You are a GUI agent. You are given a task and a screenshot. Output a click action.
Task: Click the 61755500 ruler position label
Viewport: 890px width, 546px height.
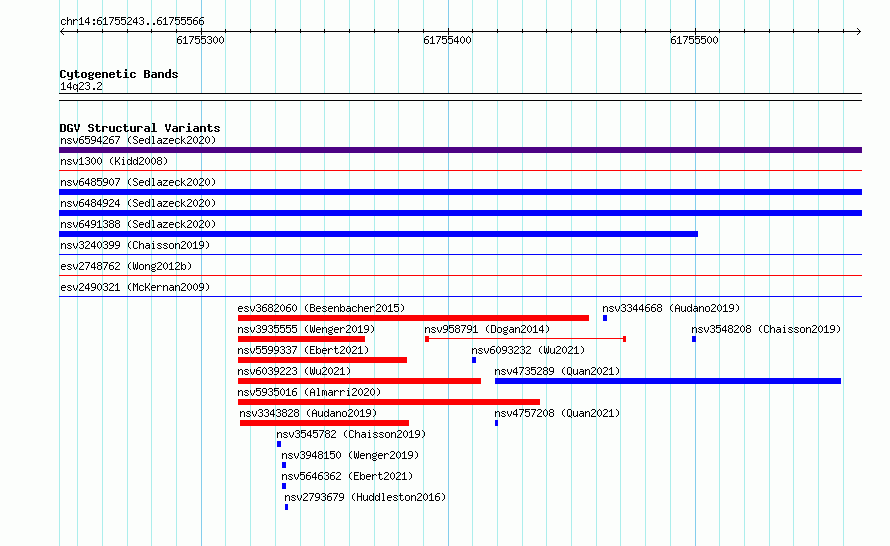click(694, 40)
